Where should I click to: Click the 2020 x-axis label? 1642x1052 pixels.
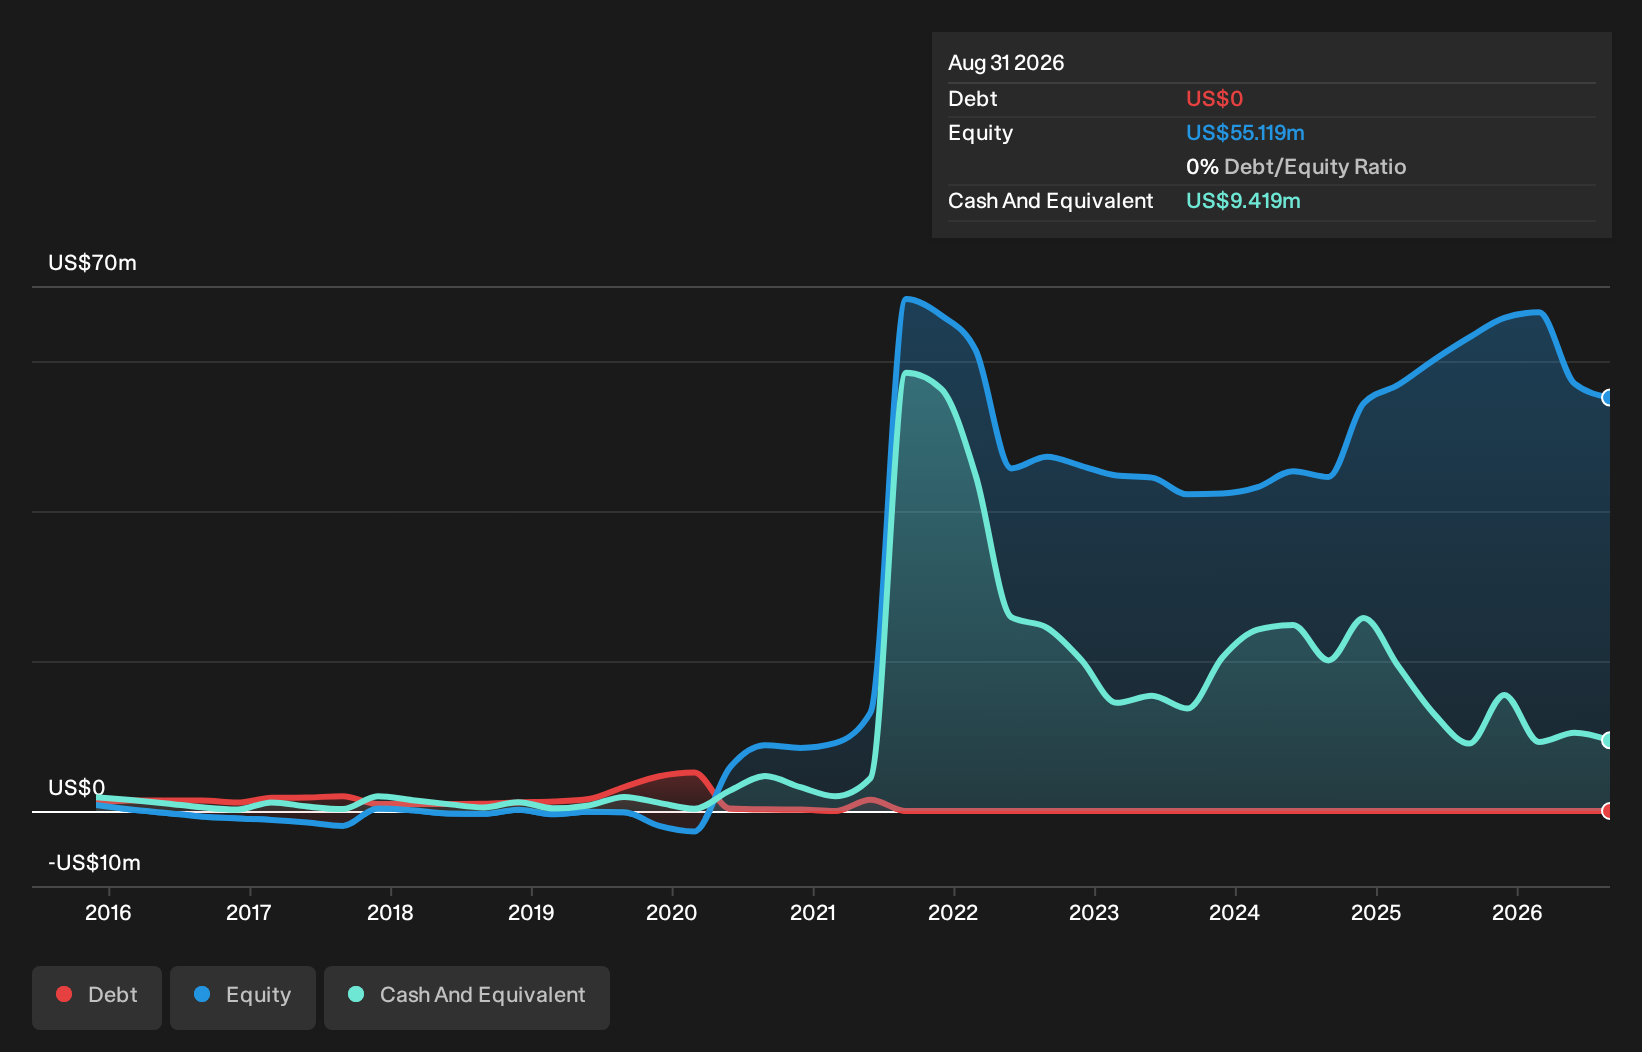tap(672, 912)
